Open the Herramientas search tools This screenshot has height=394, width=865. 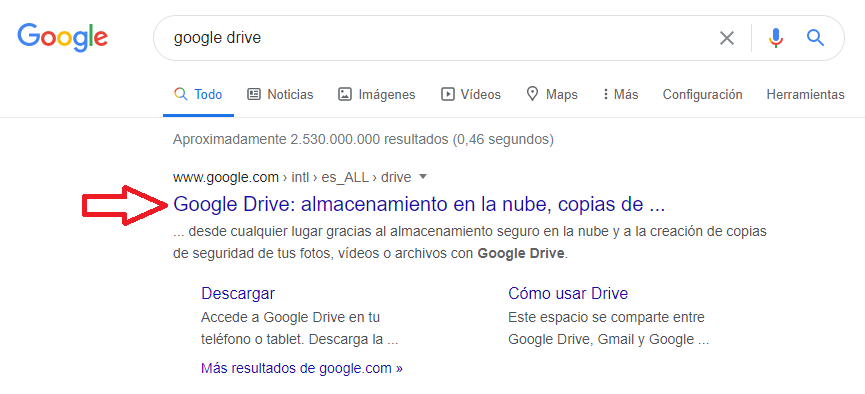point(805,94)
